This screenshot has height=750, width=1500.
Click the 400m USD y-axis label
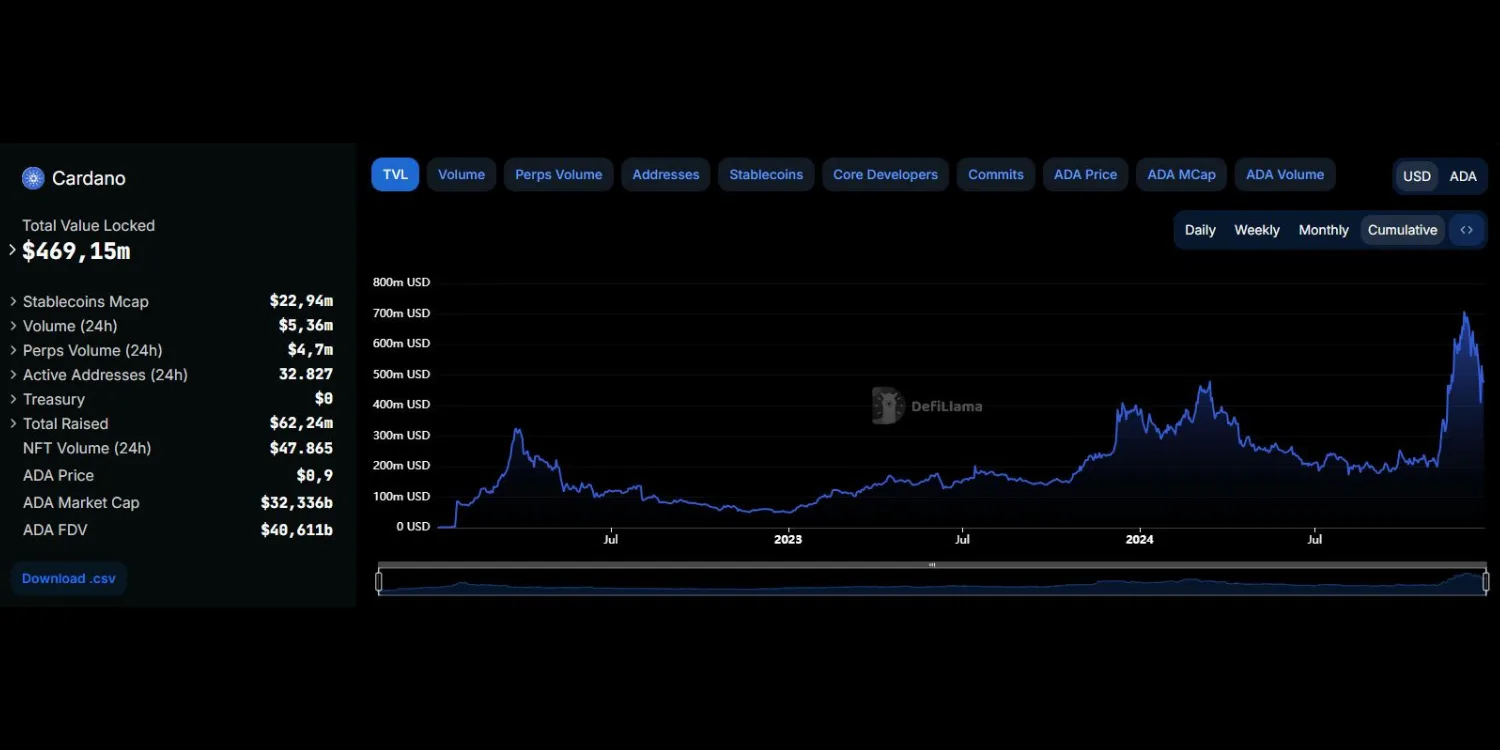click(x=402, y=405)
